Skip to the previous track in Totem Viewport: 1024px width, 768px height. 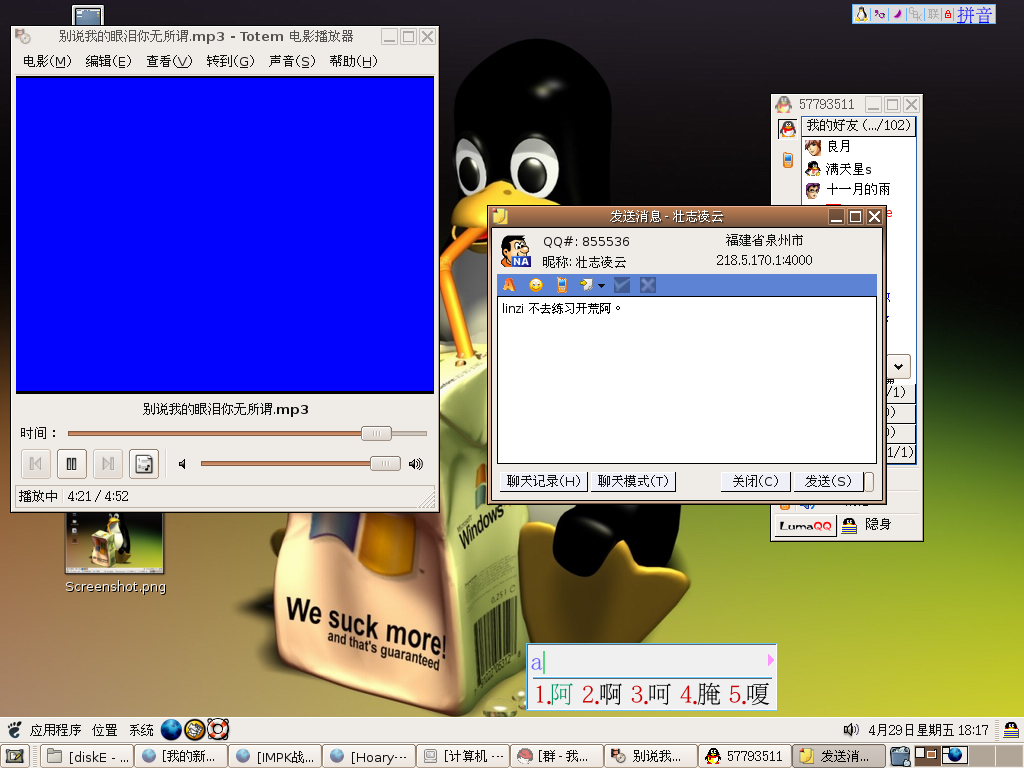[35, 464]
